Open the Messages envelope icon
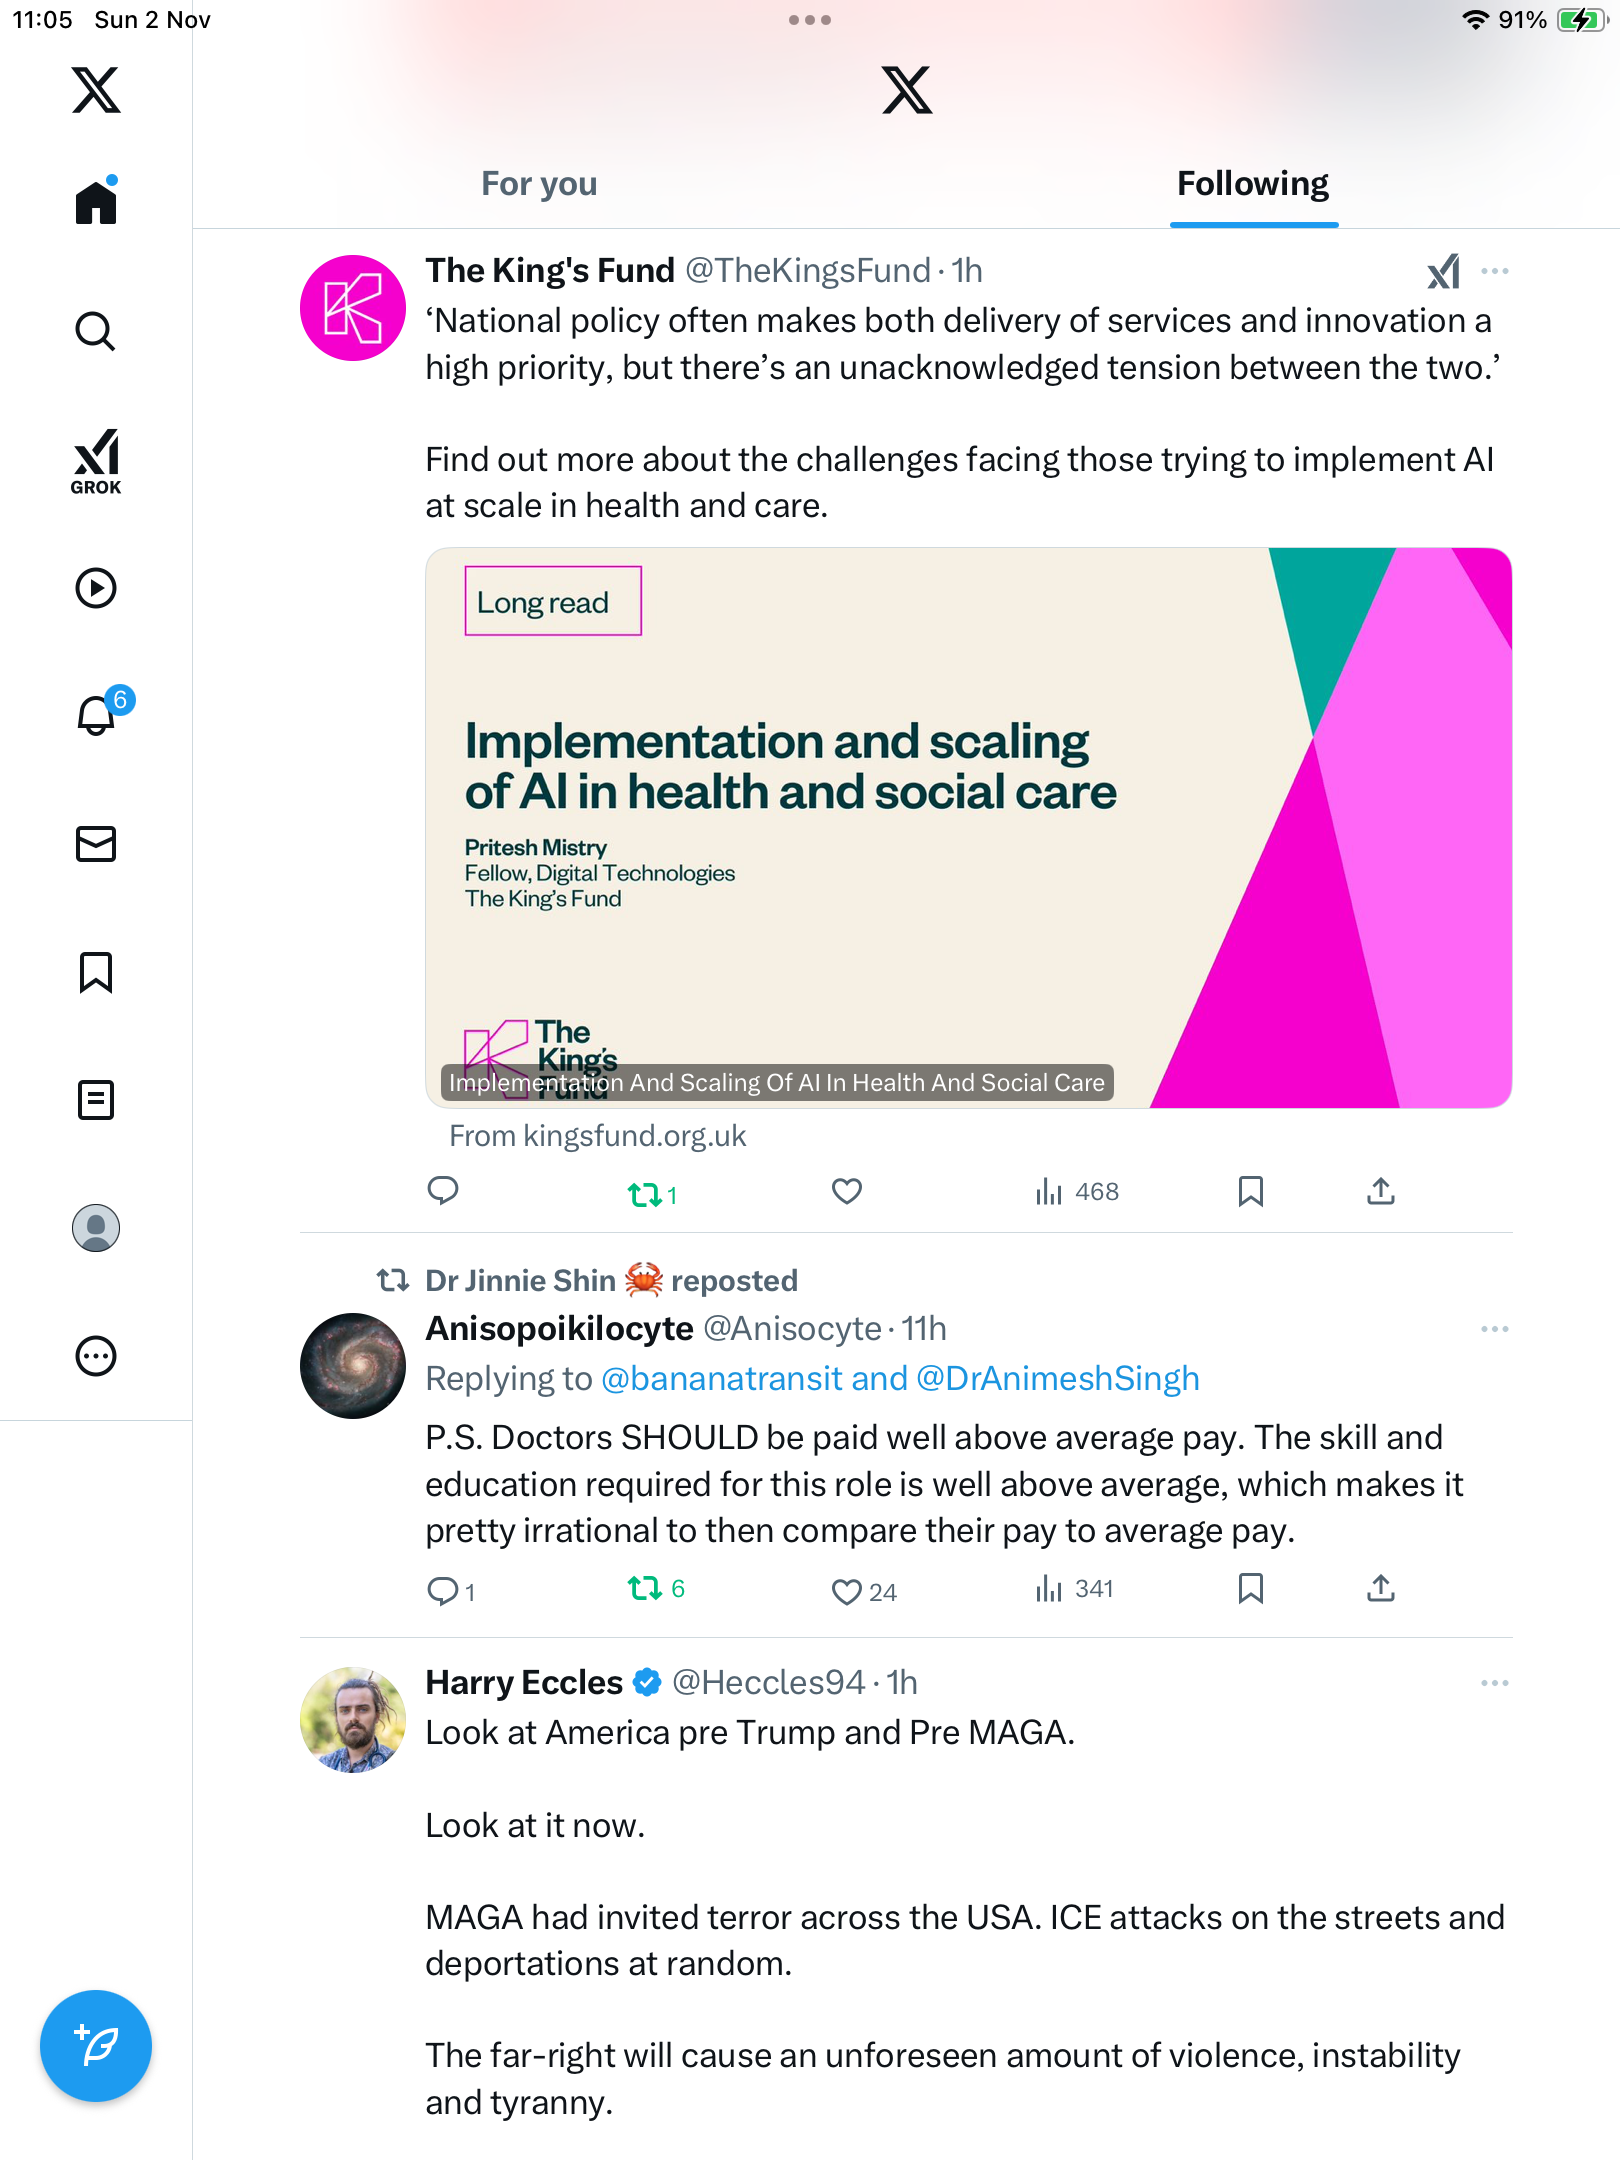Image resolution: width=1620 pixels, height=2160 pixels. point(96,844)
